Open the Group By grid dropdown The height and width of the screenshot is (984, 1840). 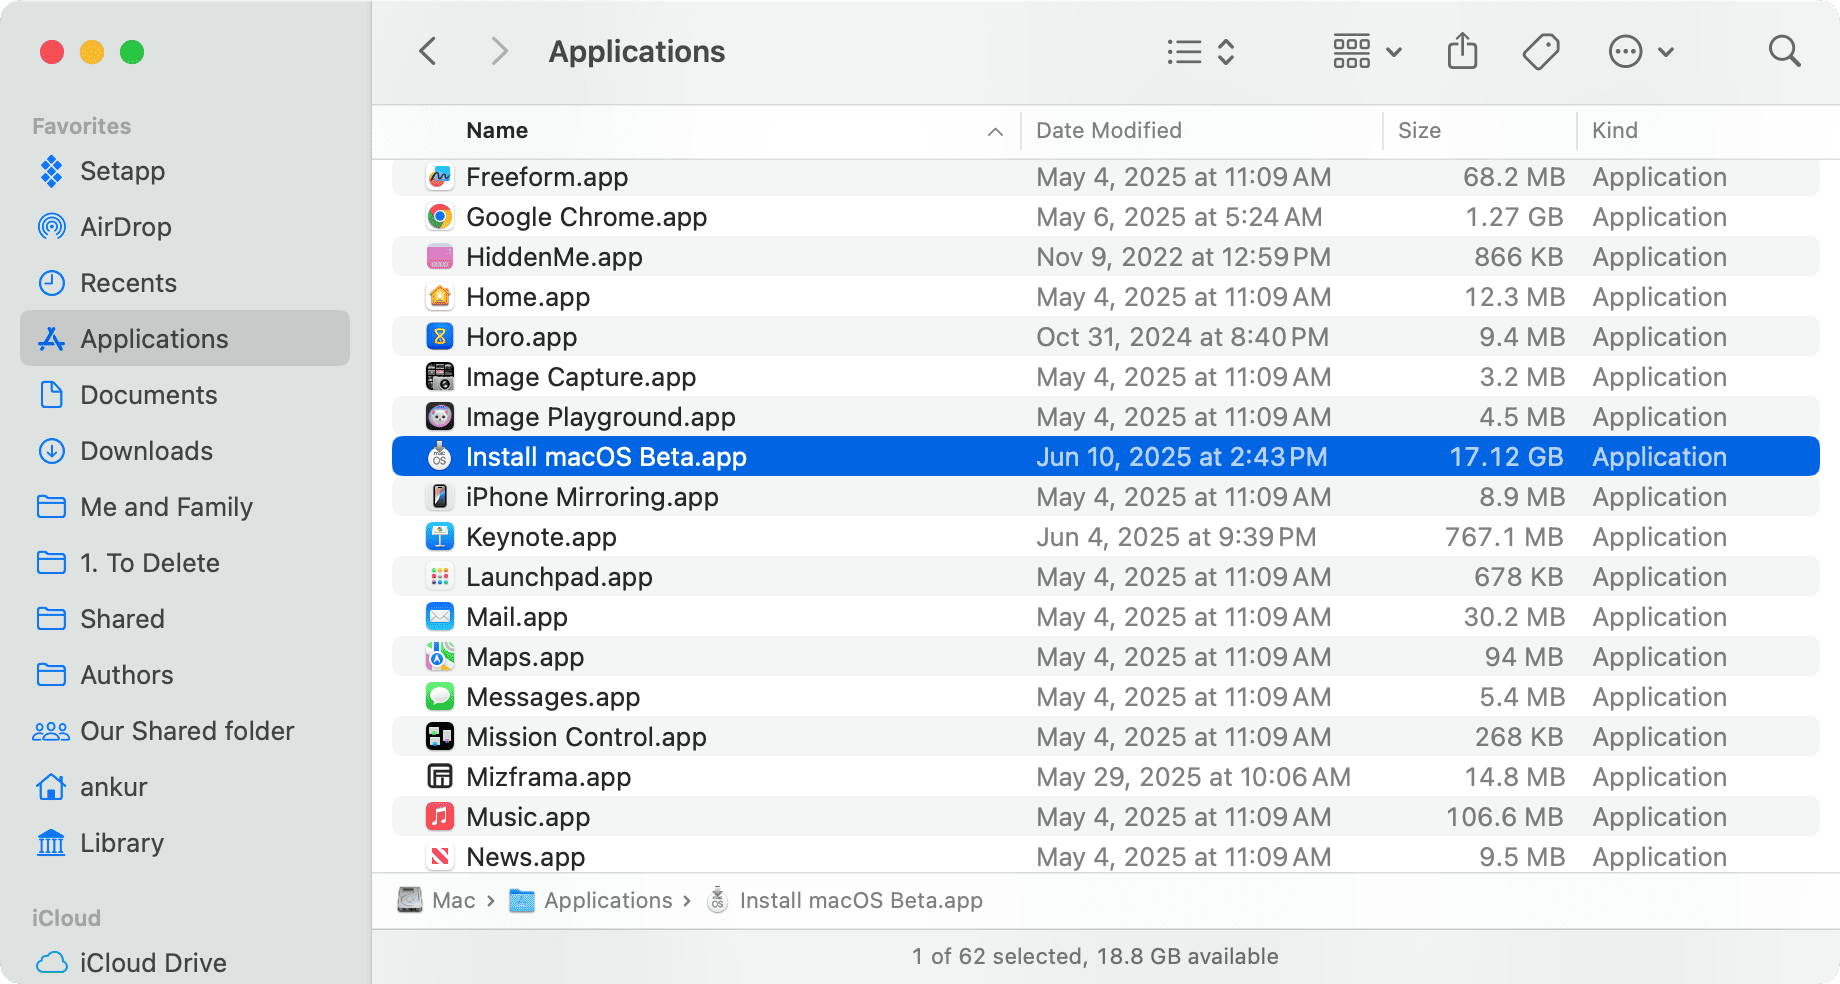(1367, 52)
